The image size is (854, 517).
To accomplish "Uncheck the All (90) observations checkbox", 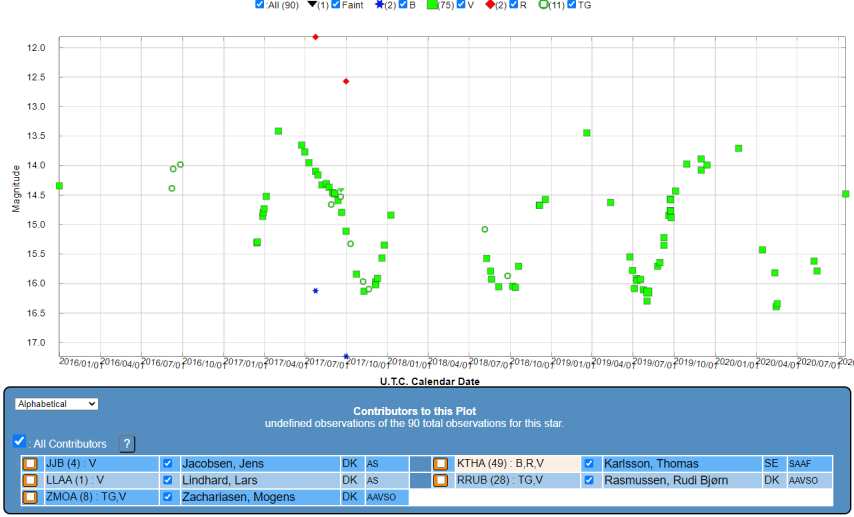I will (260, 5).
